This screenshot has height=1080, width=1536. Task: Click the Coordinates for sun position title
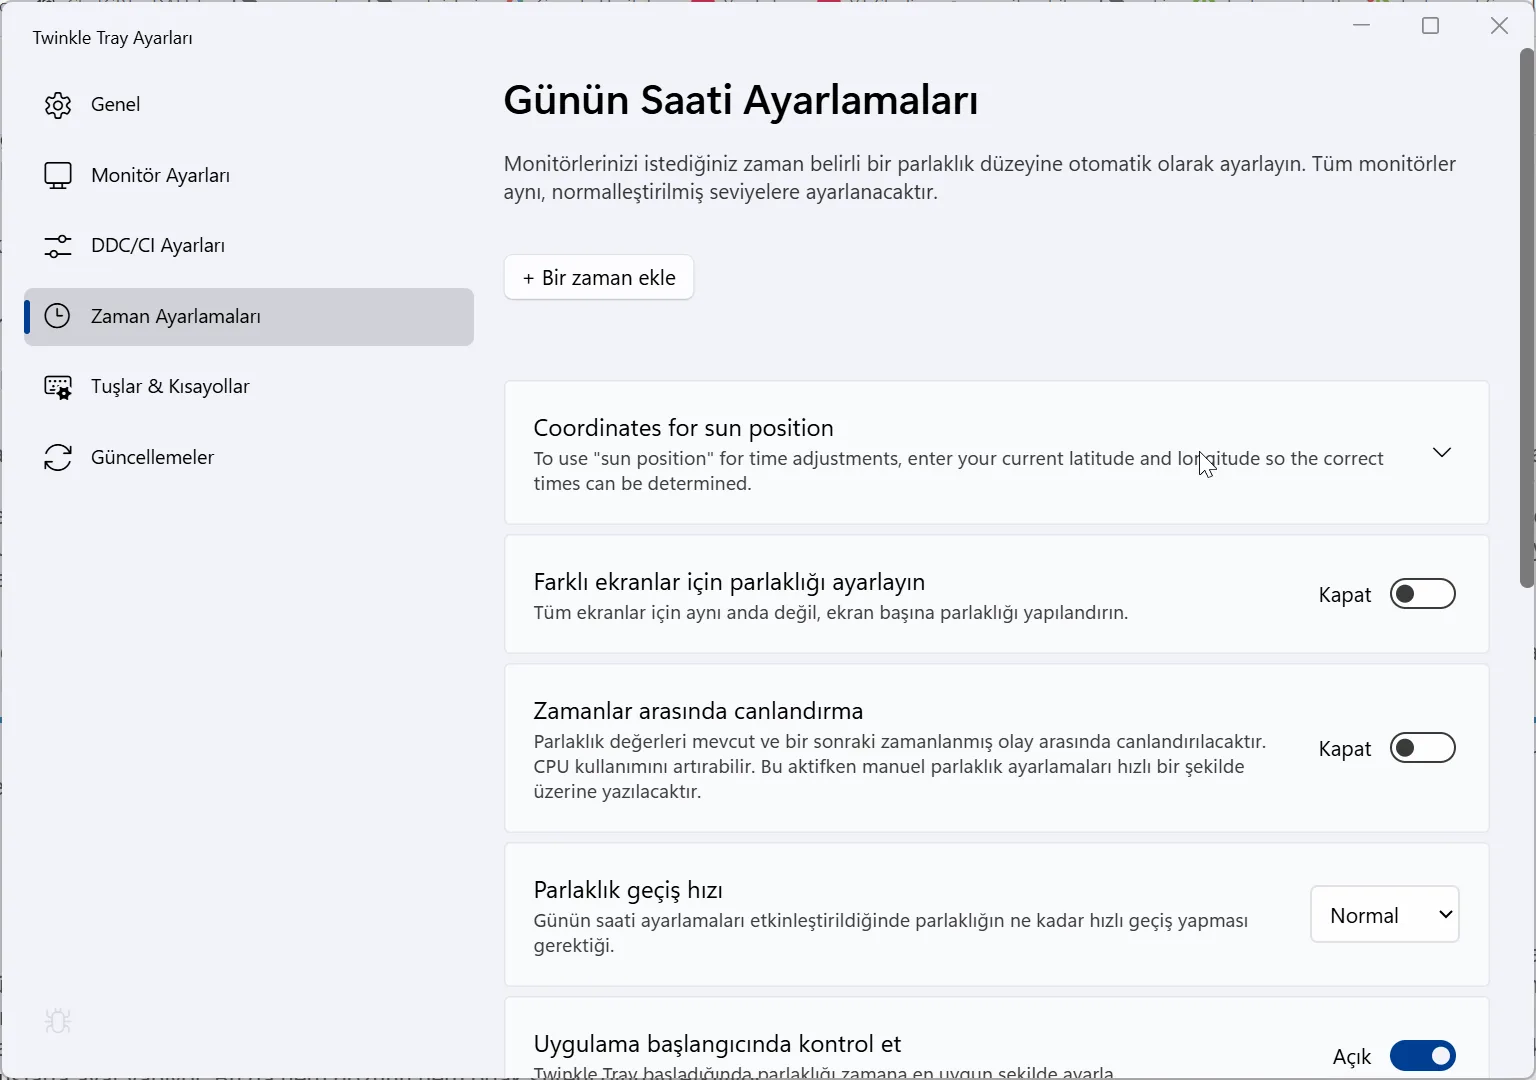(683, 428)
